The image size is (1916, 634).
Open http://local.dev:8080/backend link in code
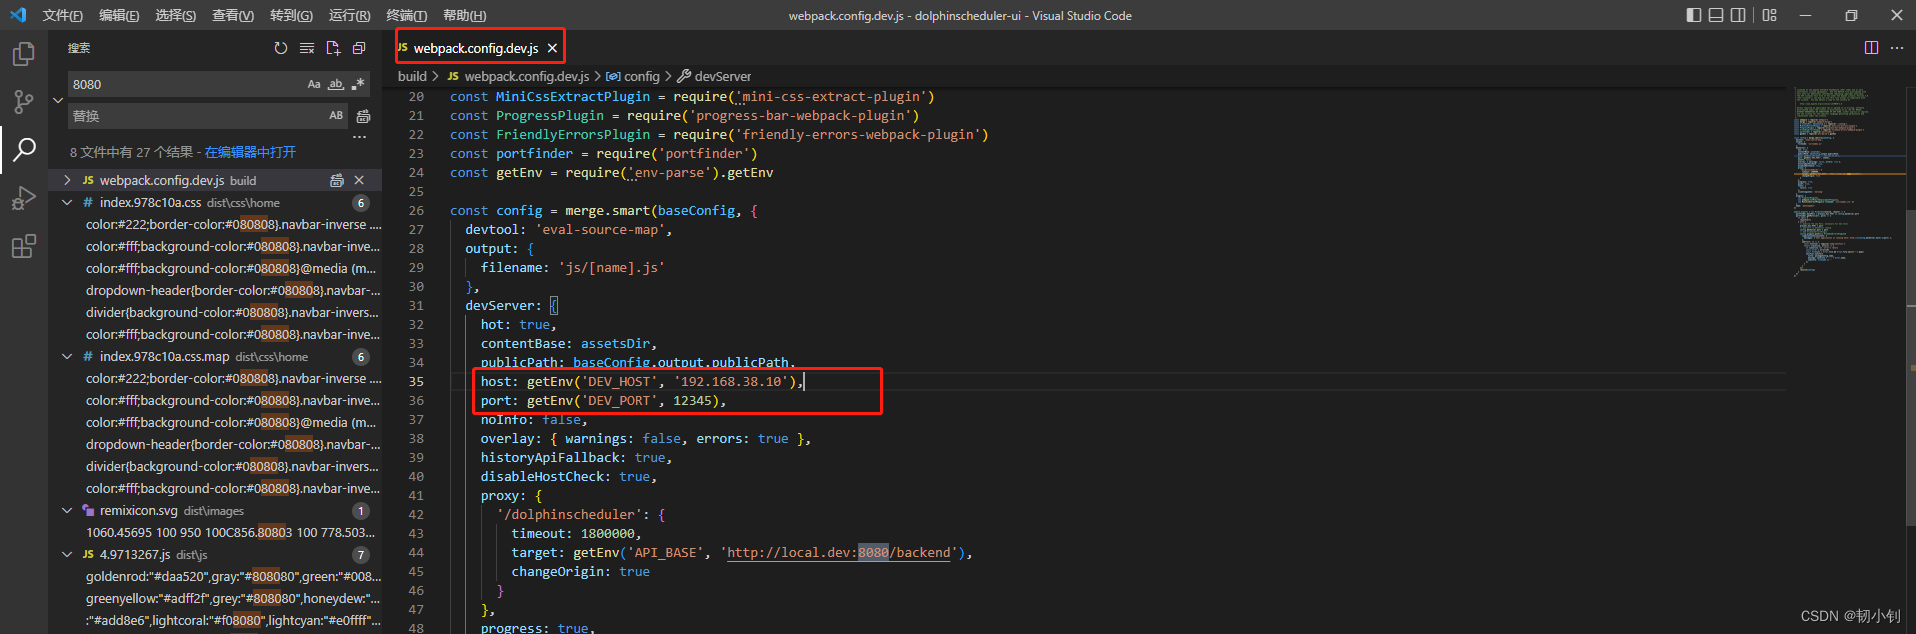coord(838,553)
